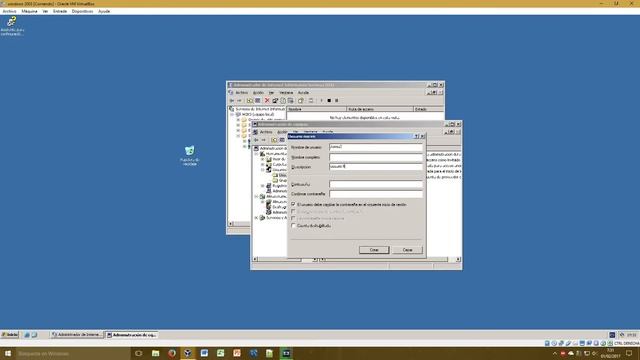
Task: Open the Máquina menu in VirtualBox
Action: click(x=29, y=11)
